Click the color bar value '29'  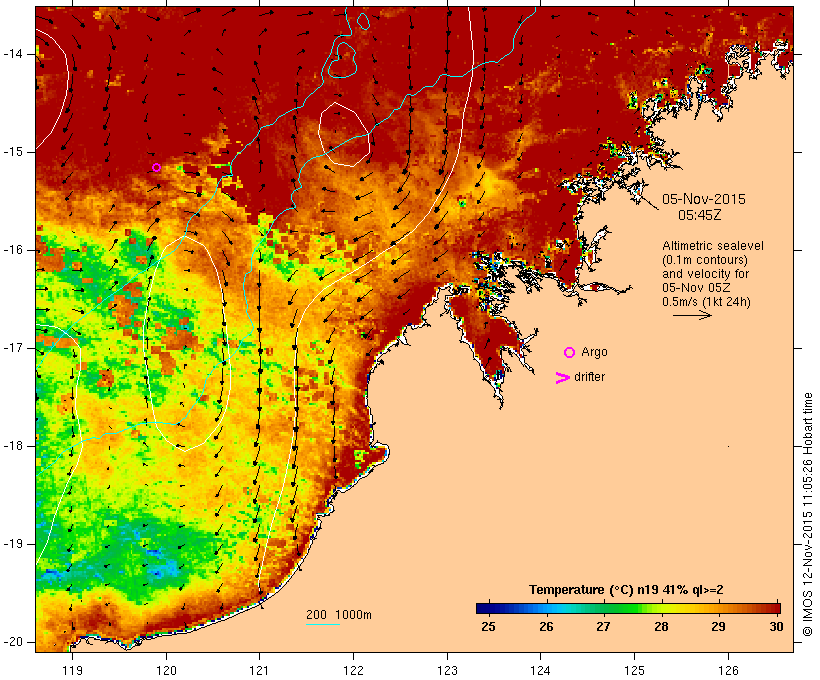click(719, 627)
